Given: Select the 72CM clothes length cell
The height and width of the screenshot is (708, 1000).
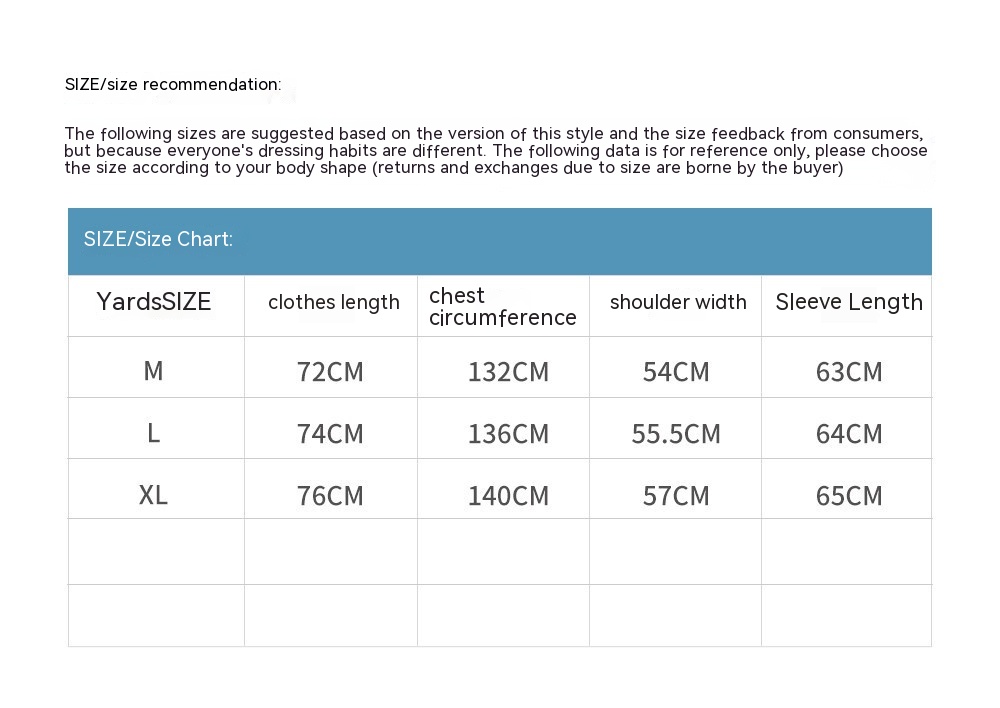Looking at the screenshot, I should (330, 372).
